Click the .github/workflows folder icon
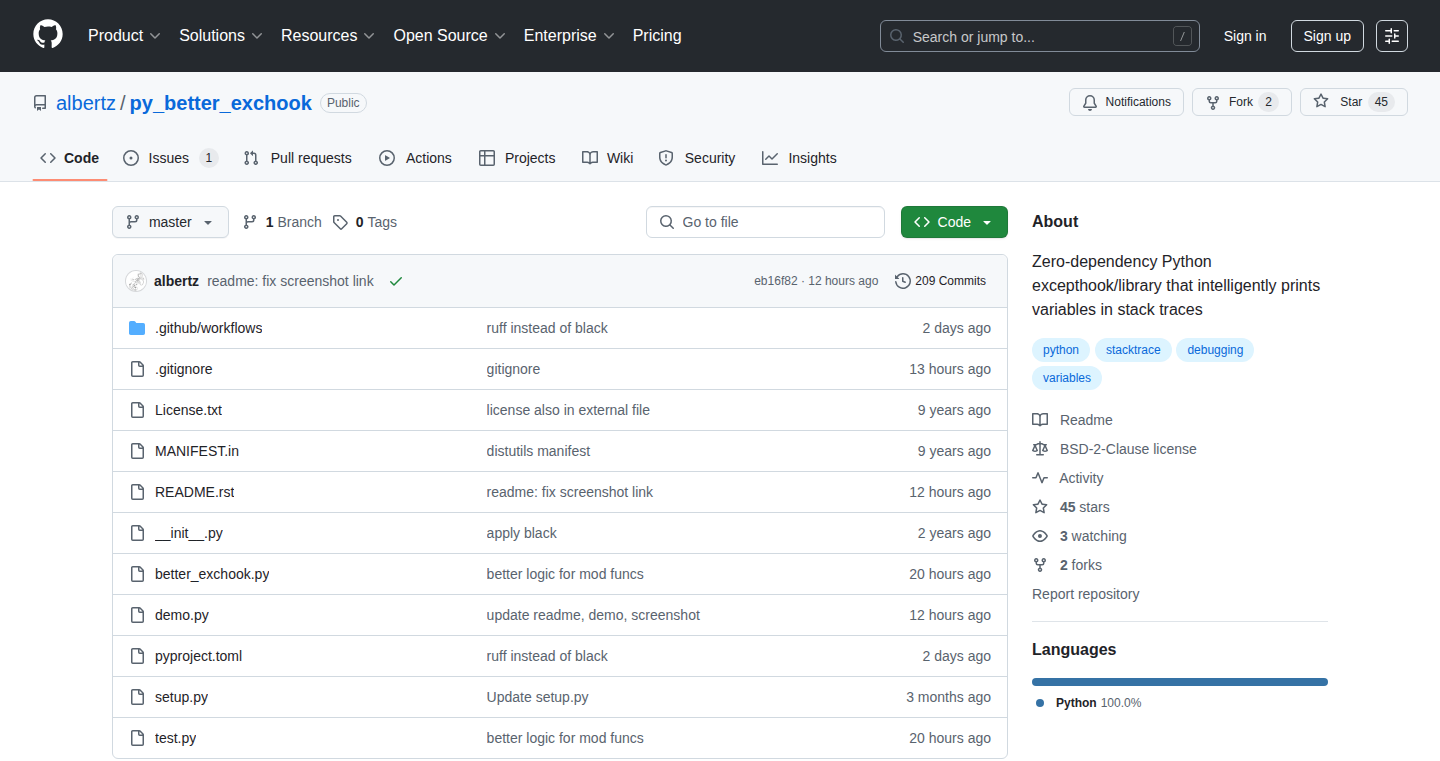This screenshot has width=1440, height=761. coord(137,328)
